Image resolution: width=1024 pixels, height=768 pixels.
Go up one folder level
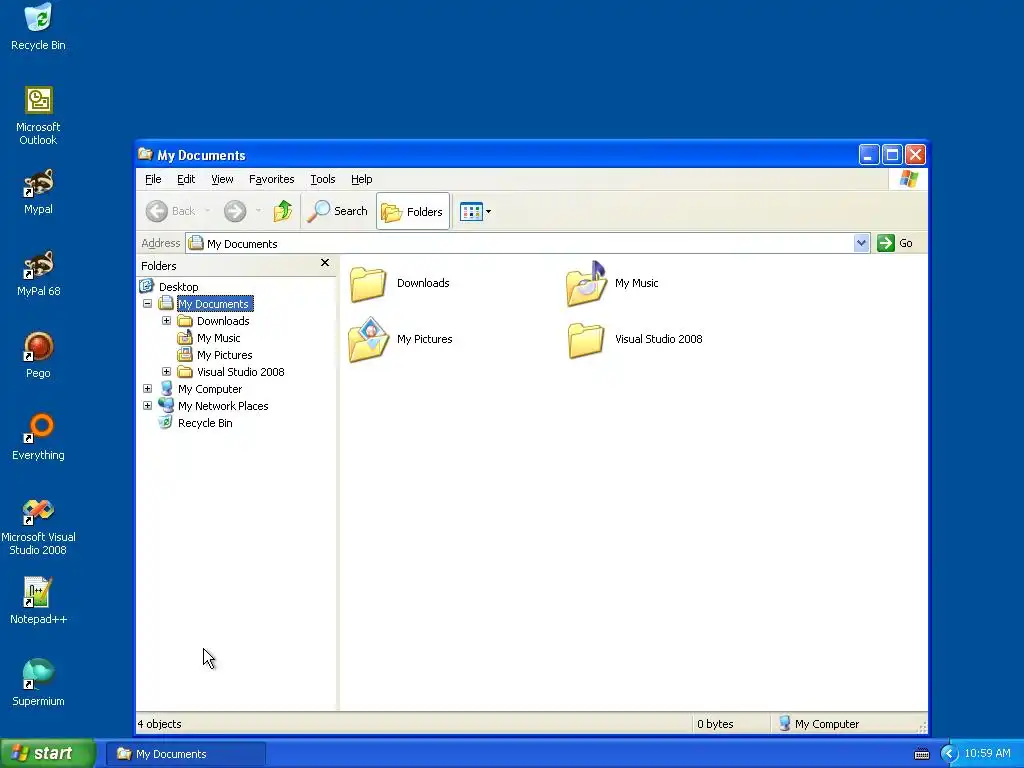[283, 211]
